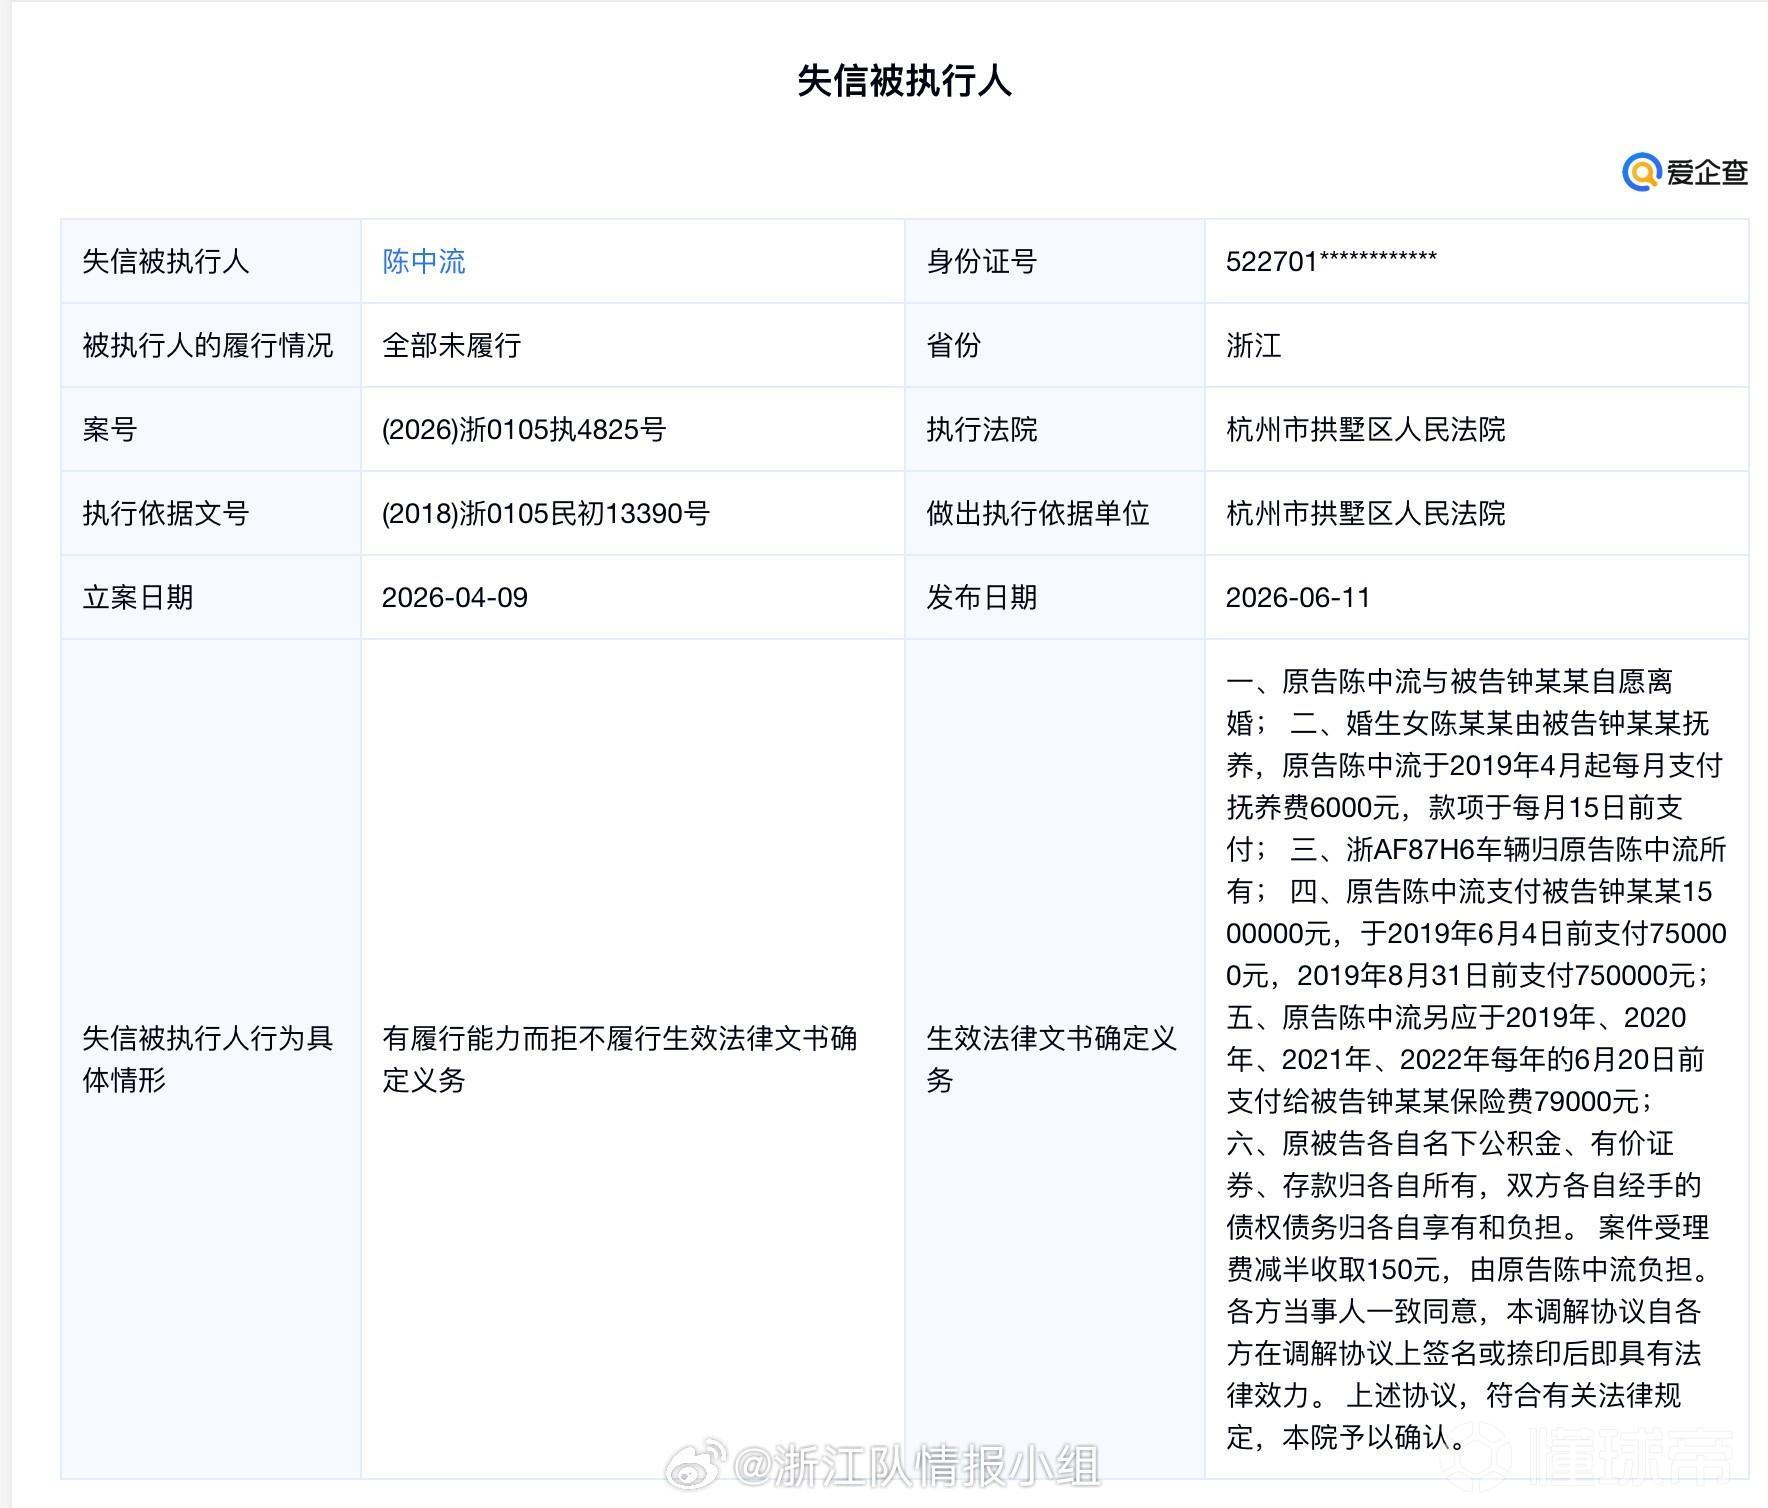Select case number (2026)浙0105执4825号
Screen dimensions: 1768x1508
point(524,430)
